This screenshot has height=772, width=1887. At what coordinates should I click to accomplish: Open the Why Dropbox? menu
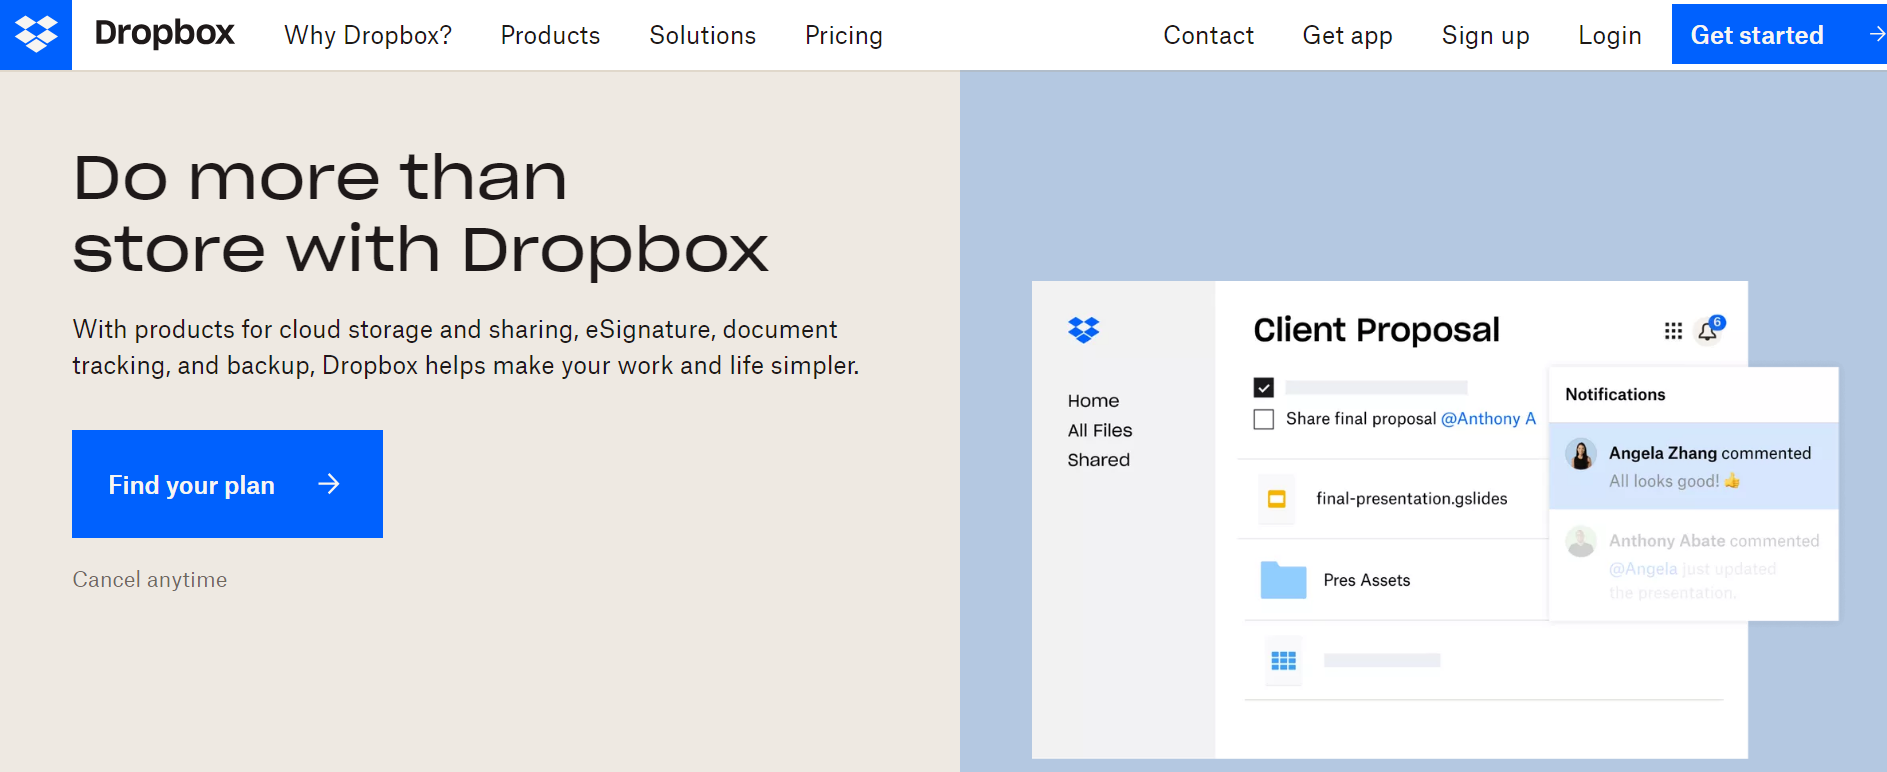coord(368,35)
